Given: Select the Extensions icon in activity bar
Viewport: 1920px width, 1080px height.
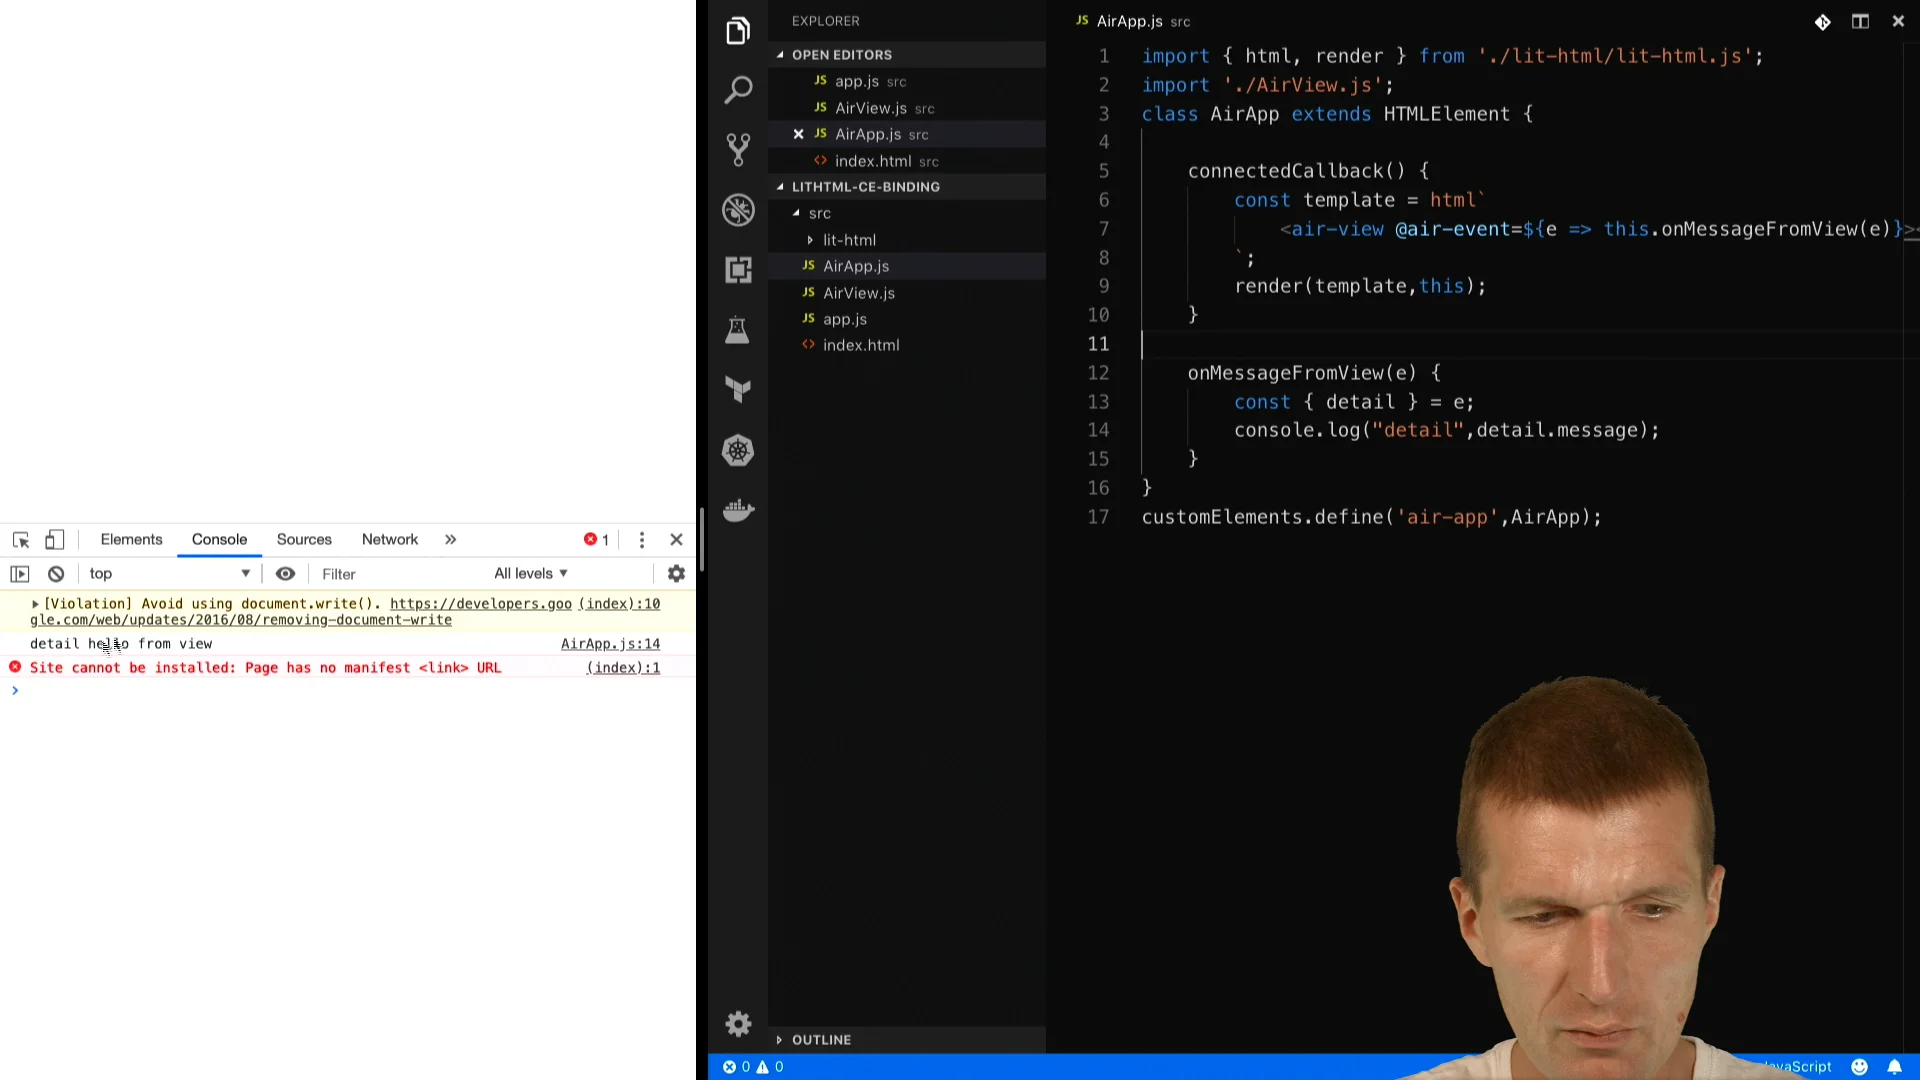Looking at the screenshot, I should pos(738,269).
